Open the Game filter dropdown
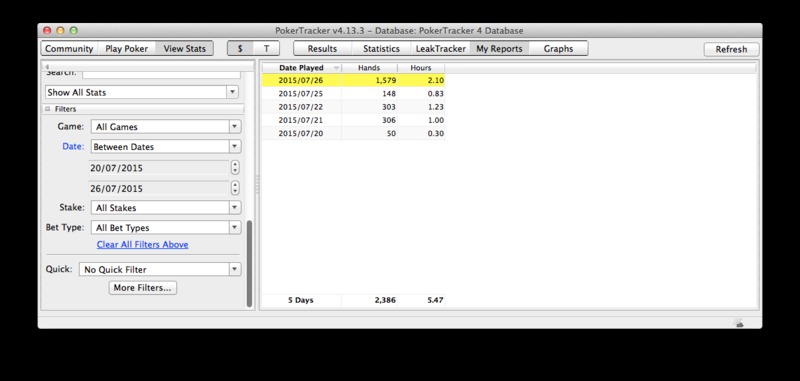The height and width of the screenshot is (381, 800). pos(166,126)
